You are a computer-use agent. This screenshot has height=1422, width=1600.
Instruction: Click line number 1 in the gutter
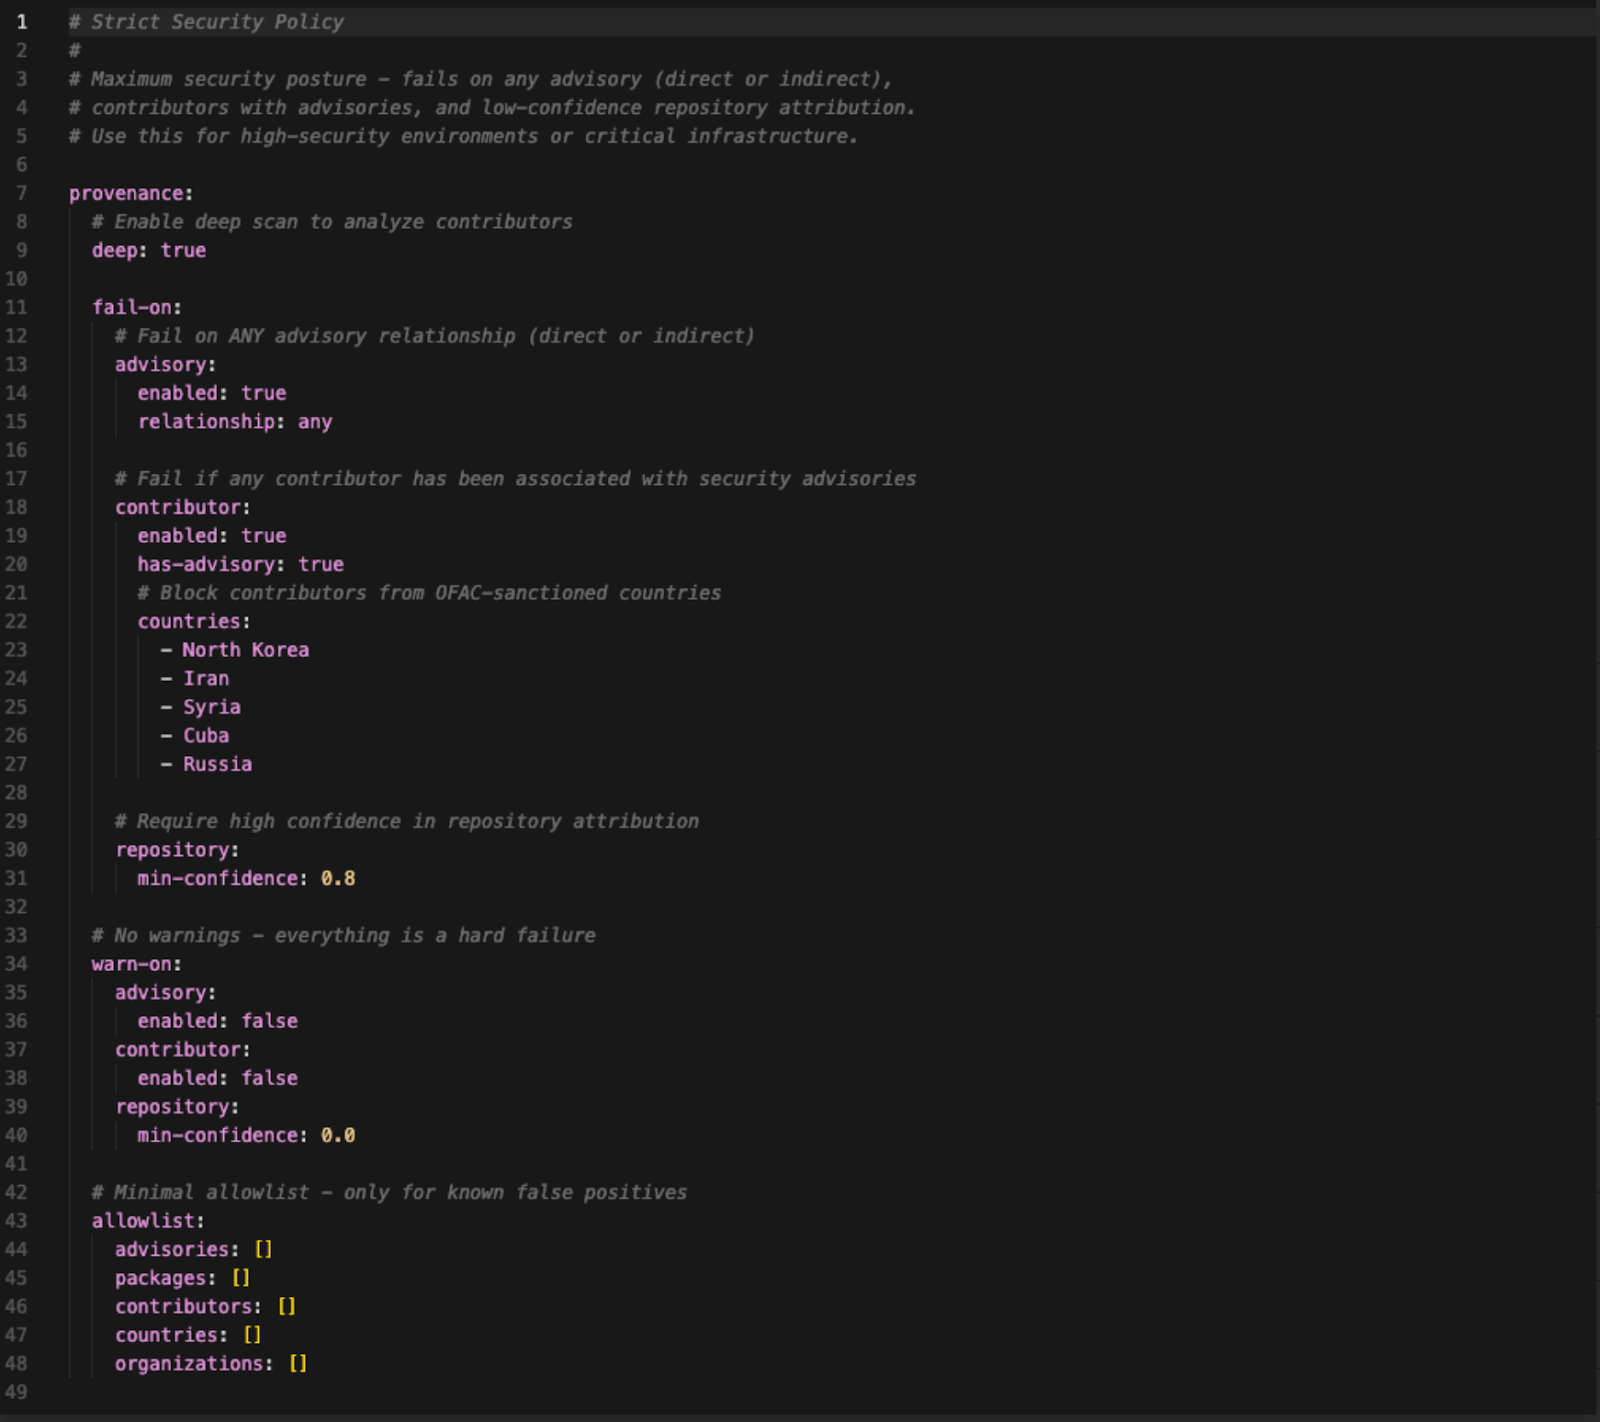coord(22,22)
